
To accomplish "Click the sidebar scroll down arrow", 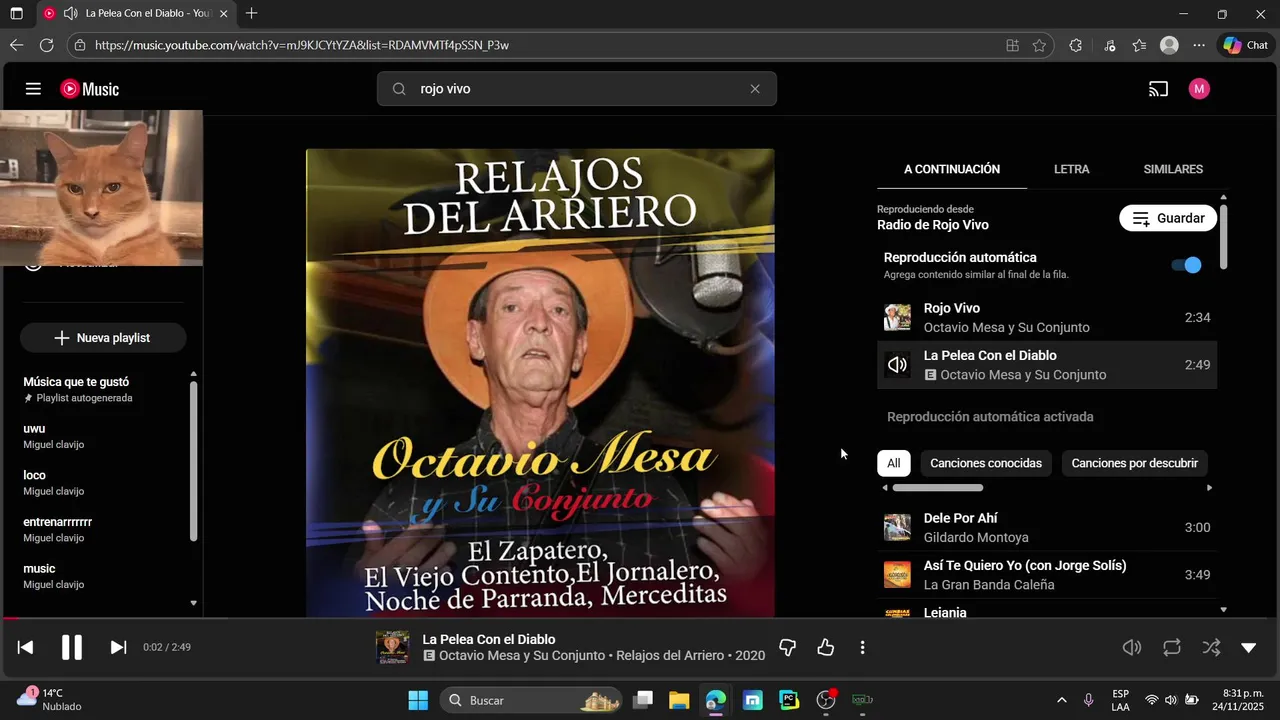I will pos(194,603).
